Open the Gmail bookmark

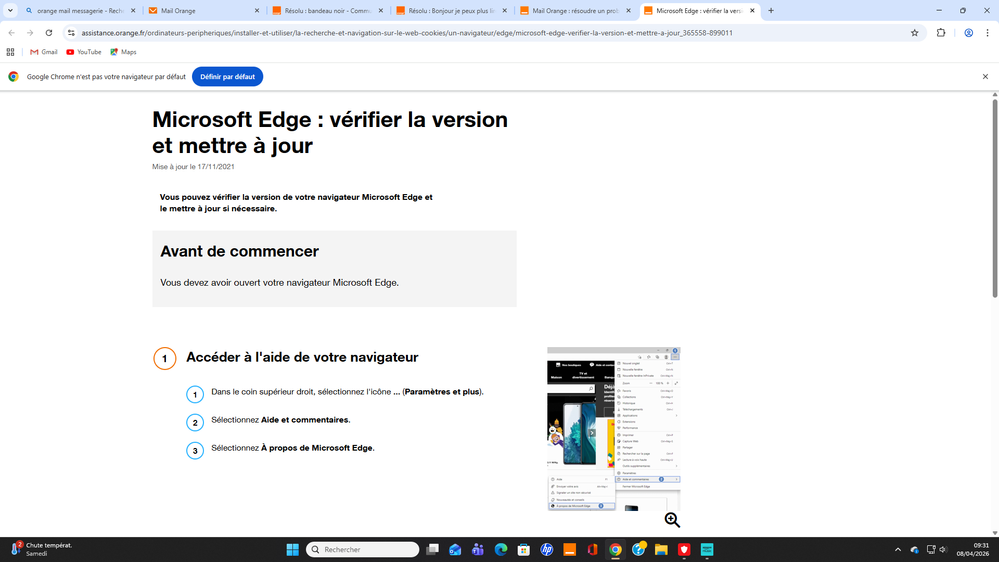tap(43, 52)
